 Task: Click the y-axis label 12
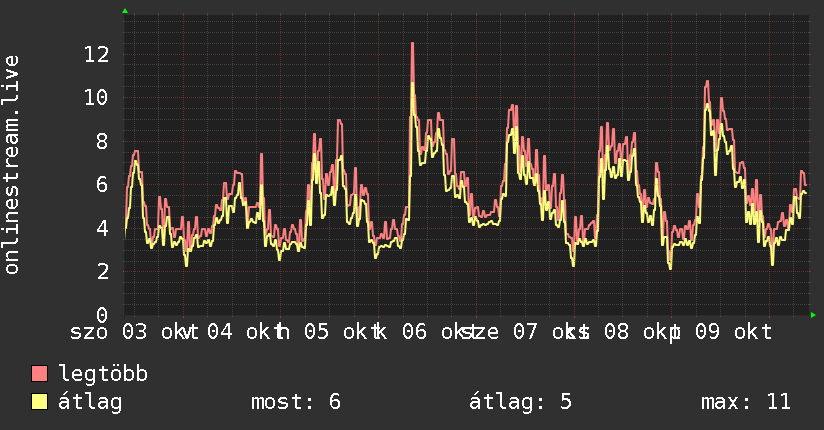(97, 54)
